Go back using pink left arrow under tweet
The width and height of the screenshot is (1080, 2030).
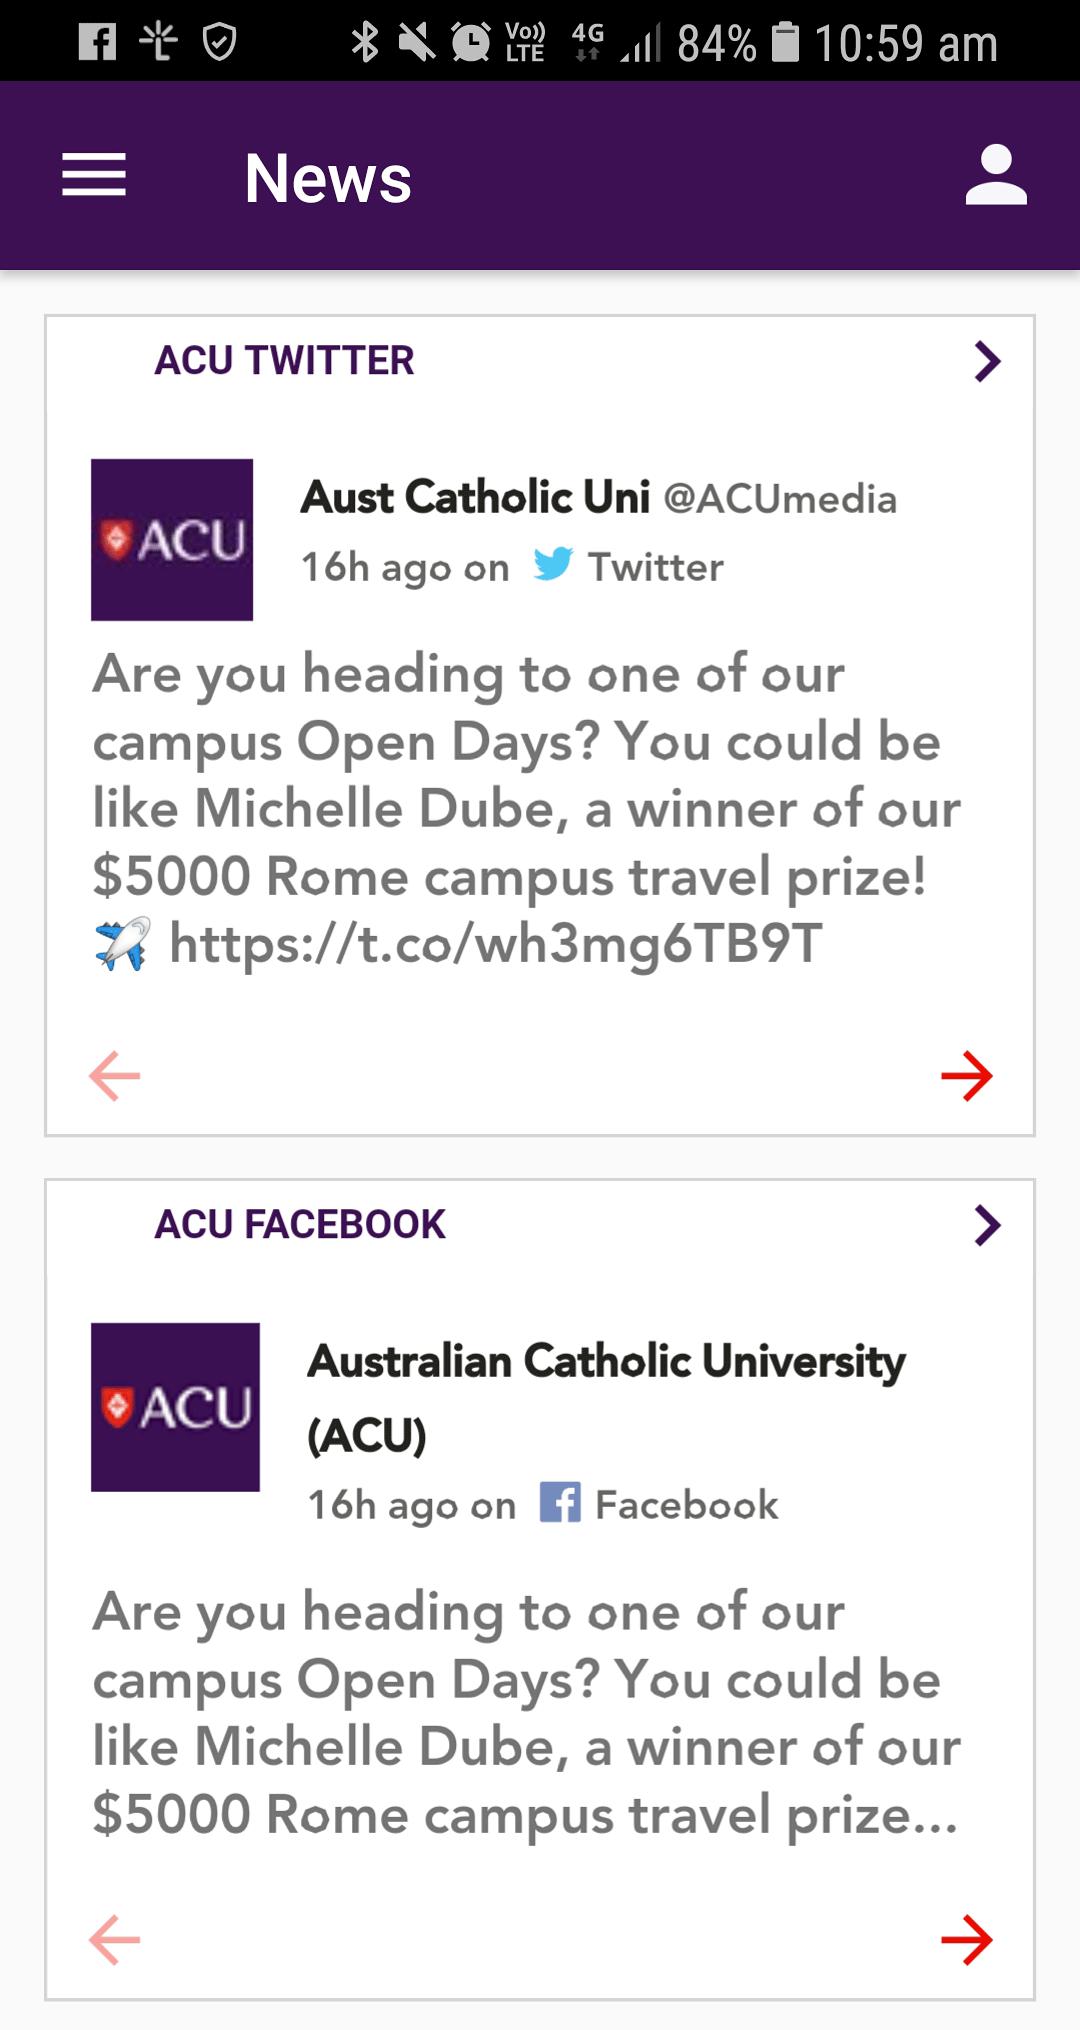pyautogui.click(x=113, y=1079)
